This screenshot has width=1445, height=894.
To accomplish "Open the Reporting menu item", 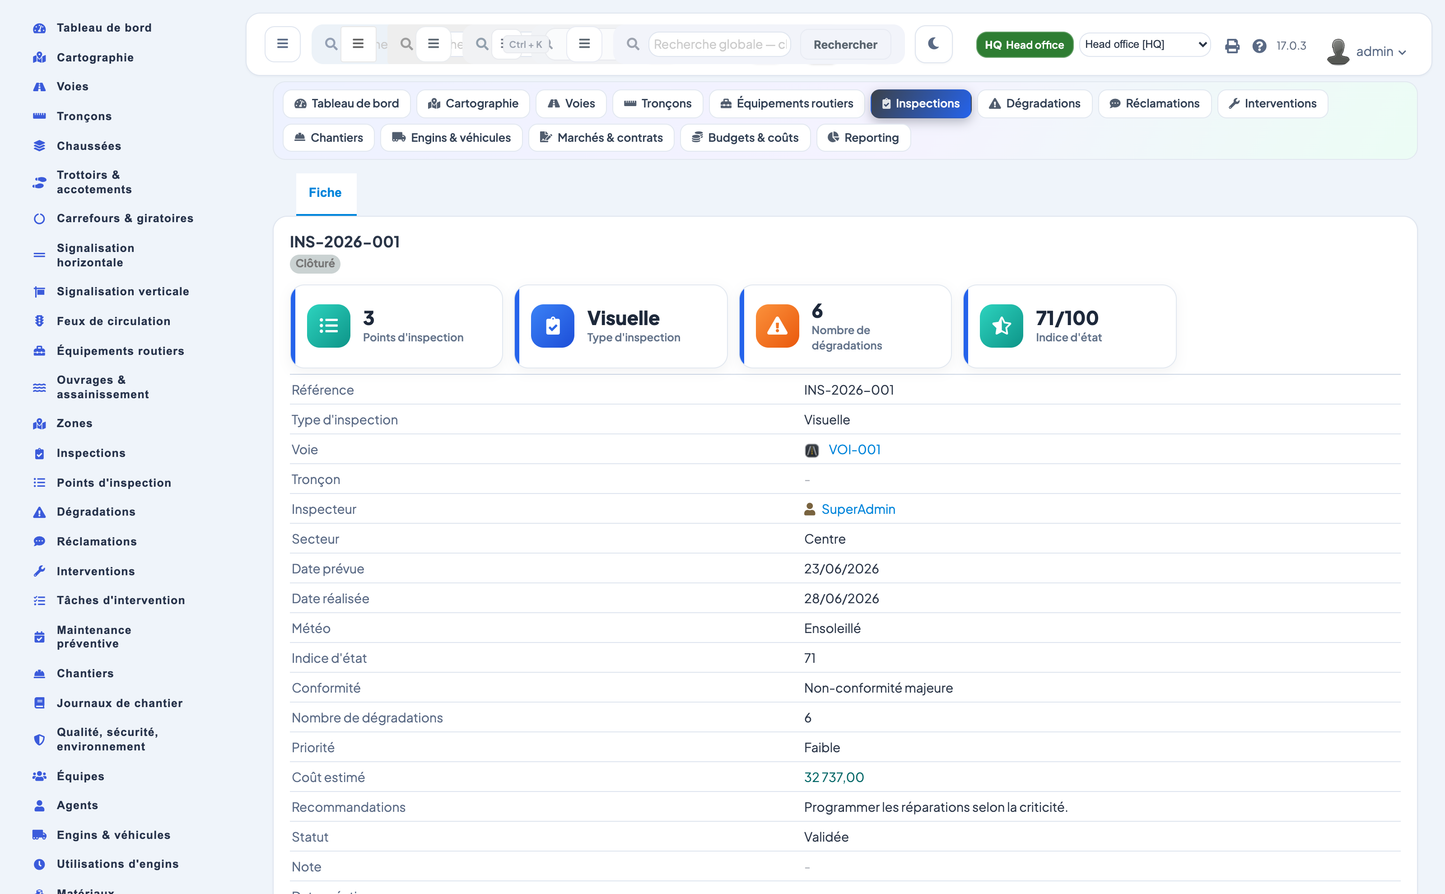I will click(x=863, y=138).
